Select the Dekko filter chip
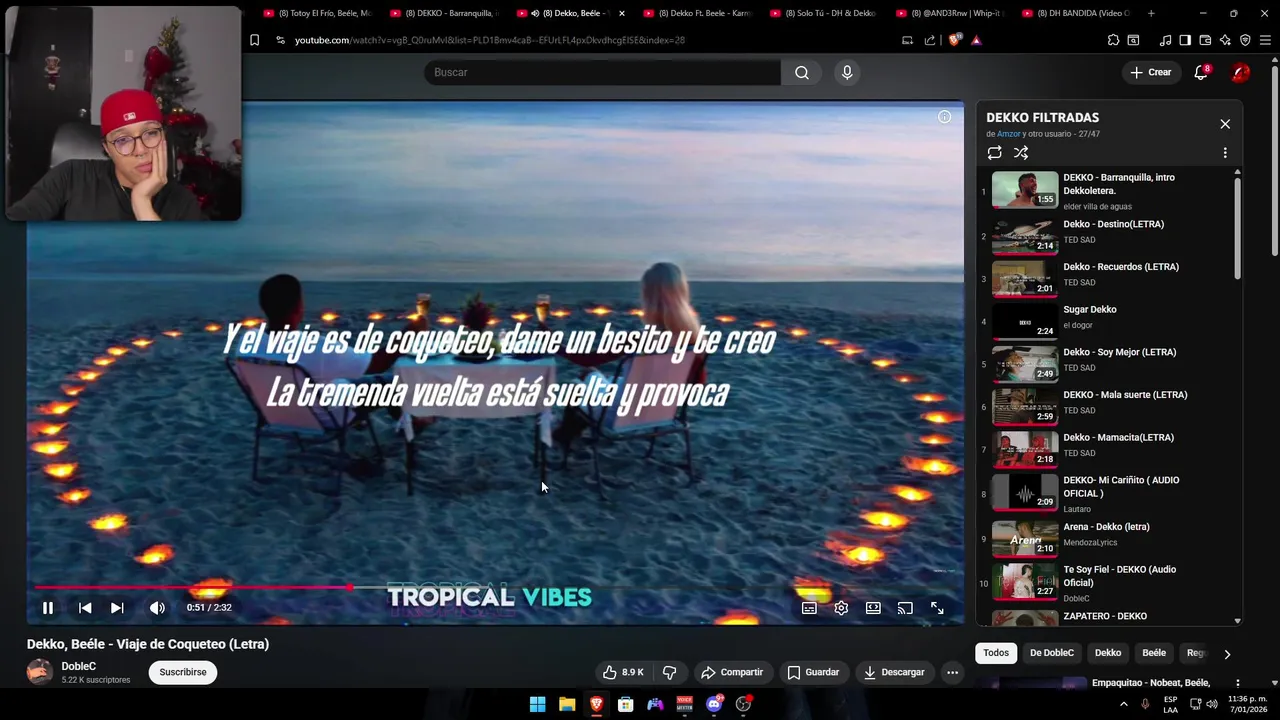 [x=1108, y=653]
